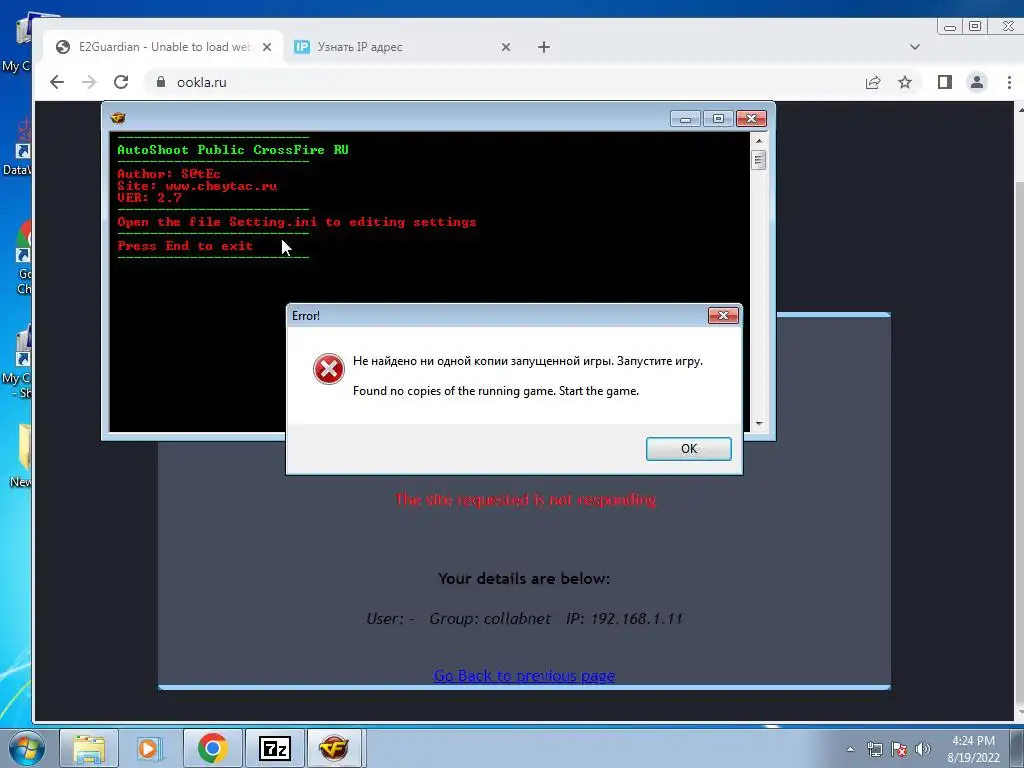Open Windows Media Player from the taskbar
The height and width of the screenshot is (768, 1024).
(149, 748)
